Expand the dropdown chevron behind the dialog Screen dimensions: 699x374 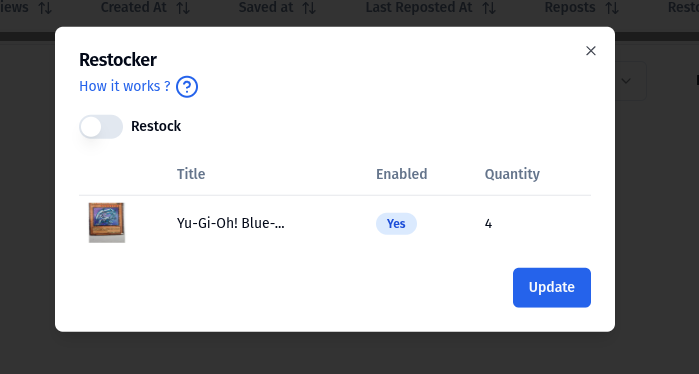coord(626,81)
